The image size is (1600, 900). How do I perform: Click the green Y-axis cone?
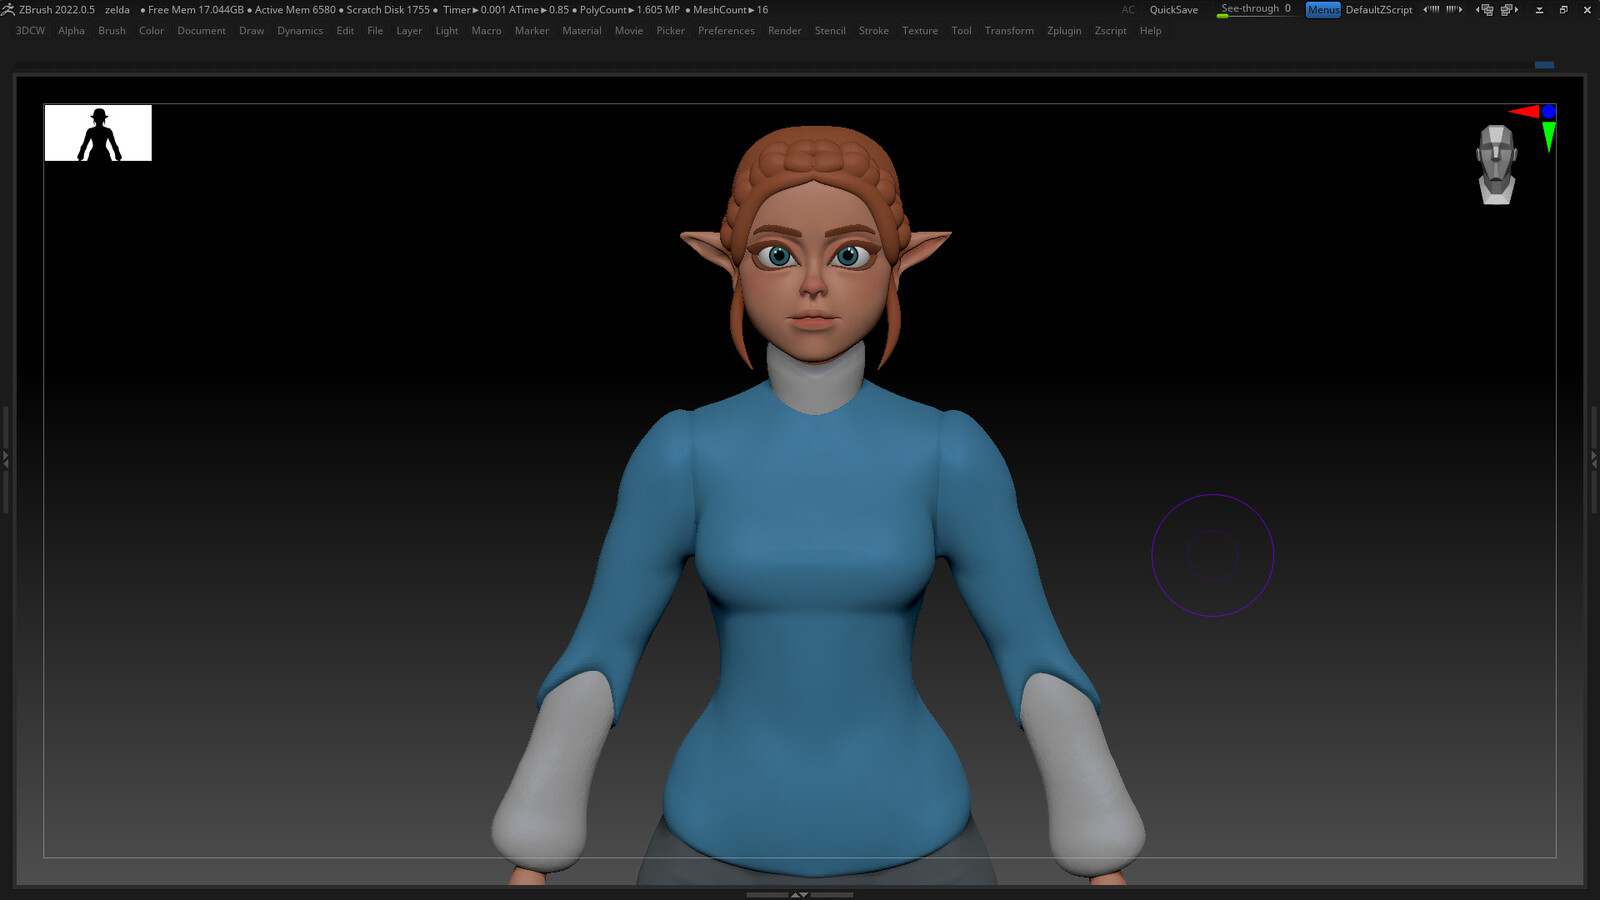pyautogui.click(x=1548, y=137)
